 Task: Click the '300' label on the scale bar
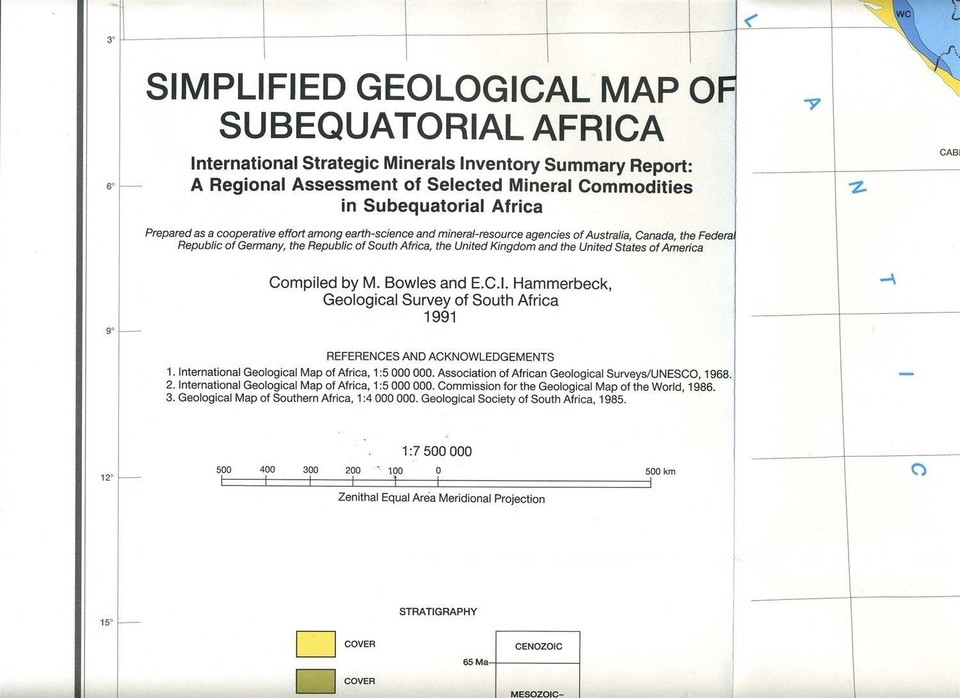pyautogui.click(x=310, y=470)
